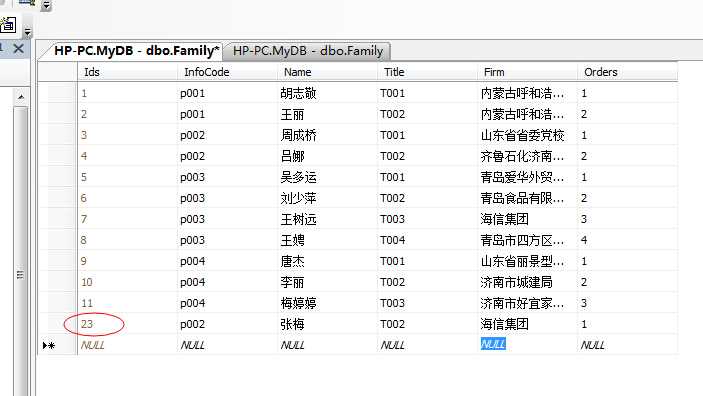
Task: Select the InfoCode cell p004 in 唐杰 row
Action: pyautogui.click(x=227, y=261)
